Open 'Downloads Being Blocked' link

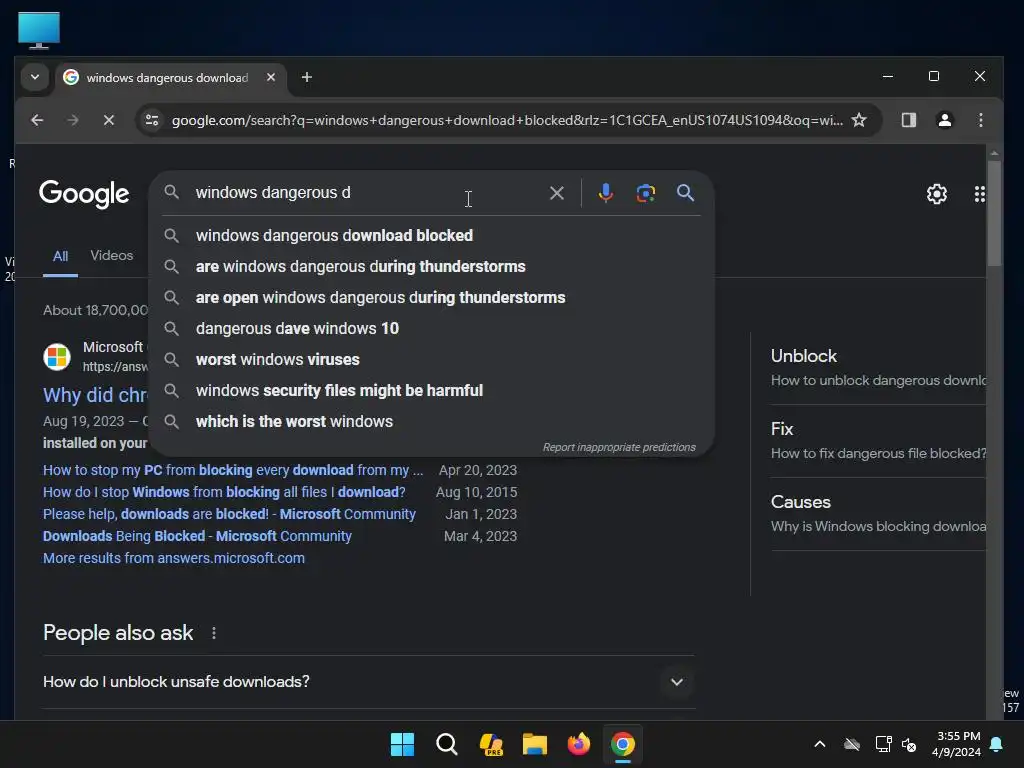pyautogui.click(x=197, y=536)
